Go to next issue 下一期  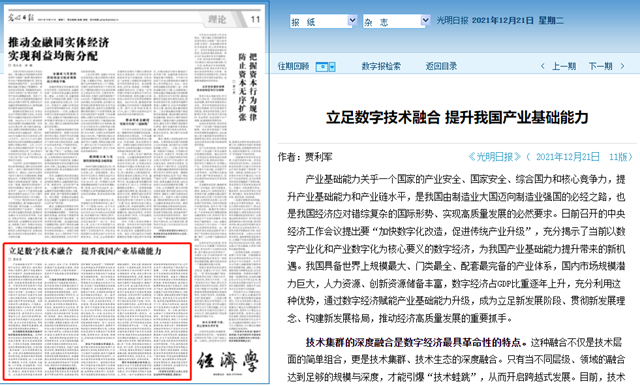click(x=600, y=66)
